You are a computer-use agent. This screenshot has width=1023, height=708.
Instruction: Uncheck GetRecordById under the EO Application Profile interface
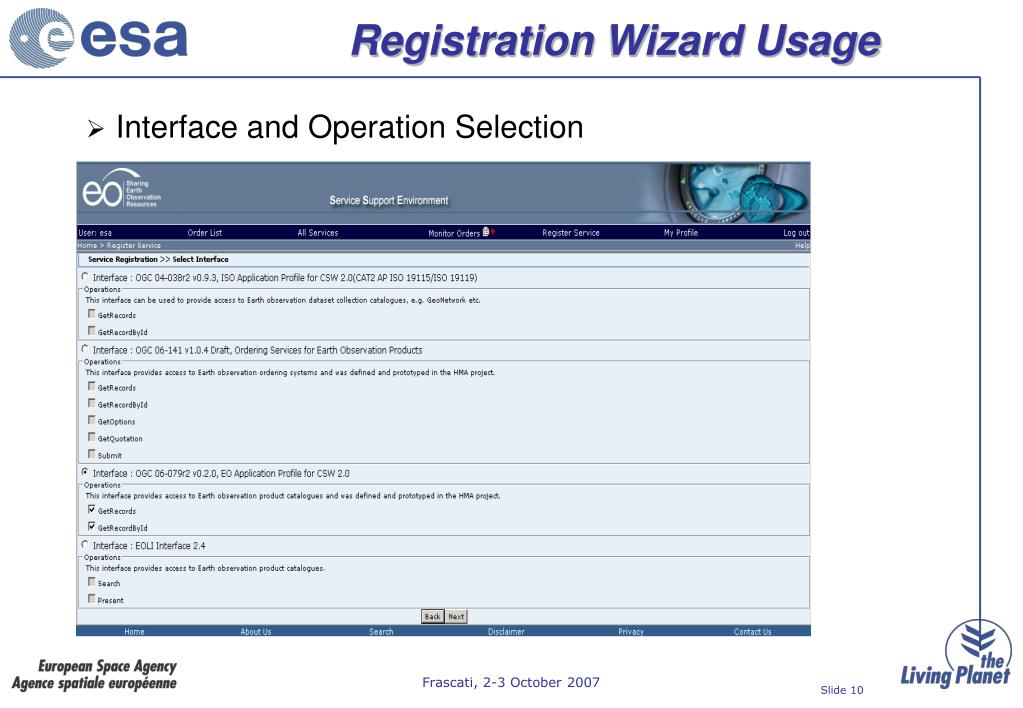click(x=91, y=527)
